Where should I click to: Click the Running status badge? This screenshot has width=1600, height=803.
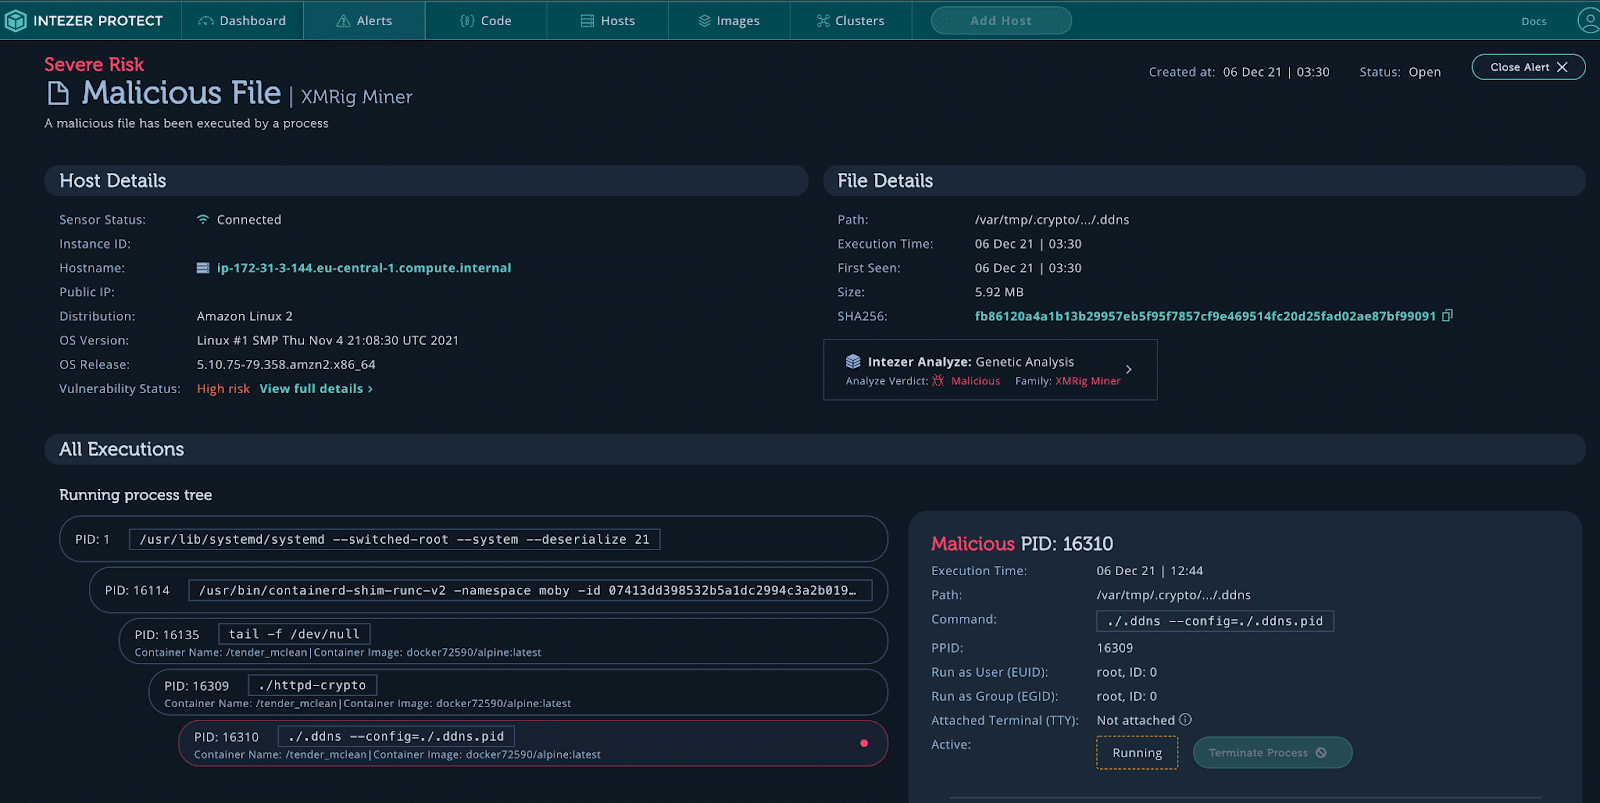(x=1137, y=753)
